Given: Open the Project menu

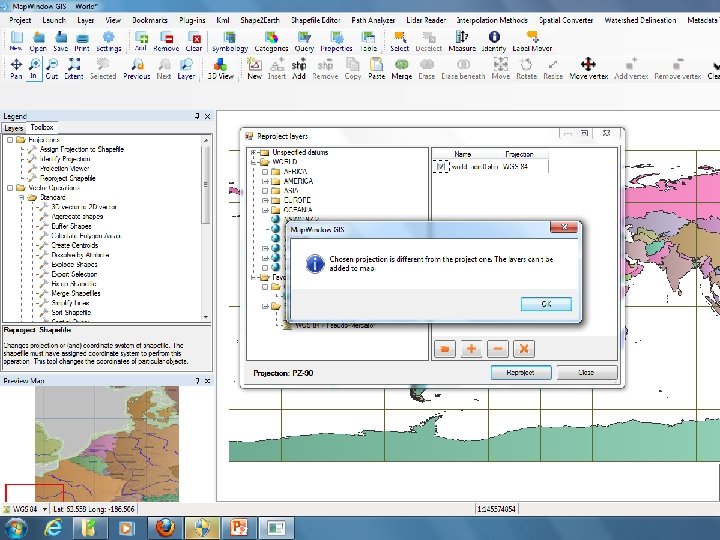Looking at the screenshot, I should point(20,20).
